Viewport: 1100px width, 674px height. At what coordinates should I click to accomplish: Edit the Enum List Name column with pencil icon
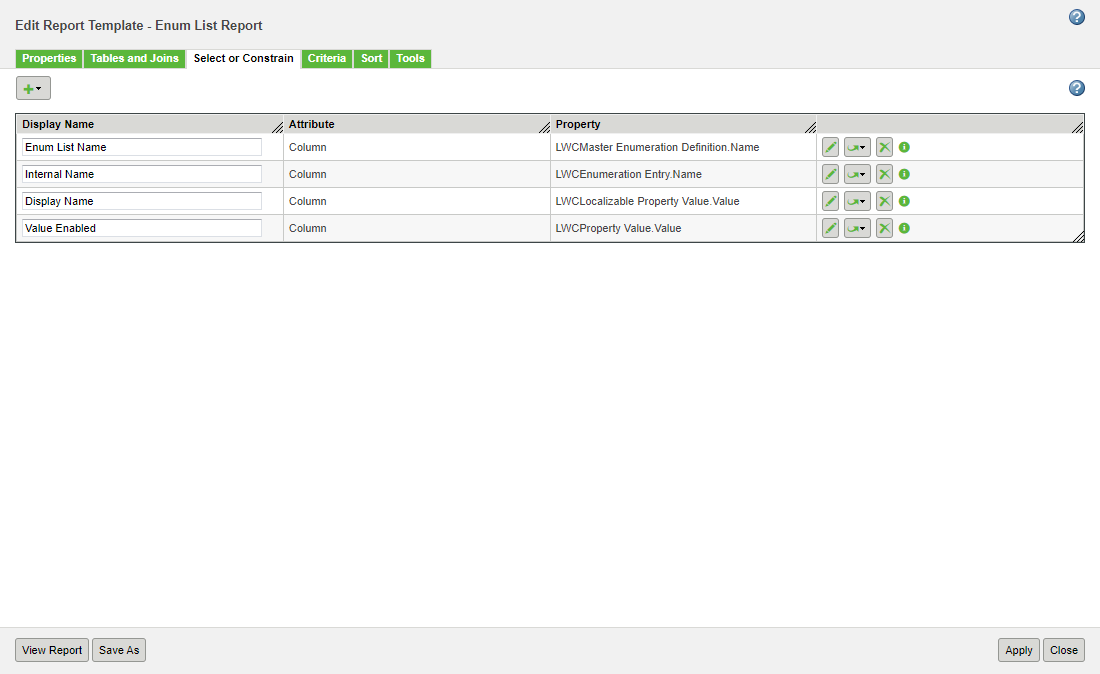click(x=830, y=146)
